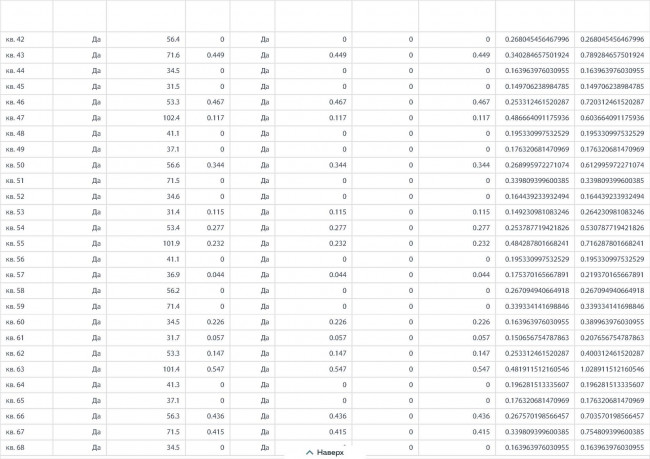Click the area value "34.6"
Screen dimensions: 650x459
(173, 197)
